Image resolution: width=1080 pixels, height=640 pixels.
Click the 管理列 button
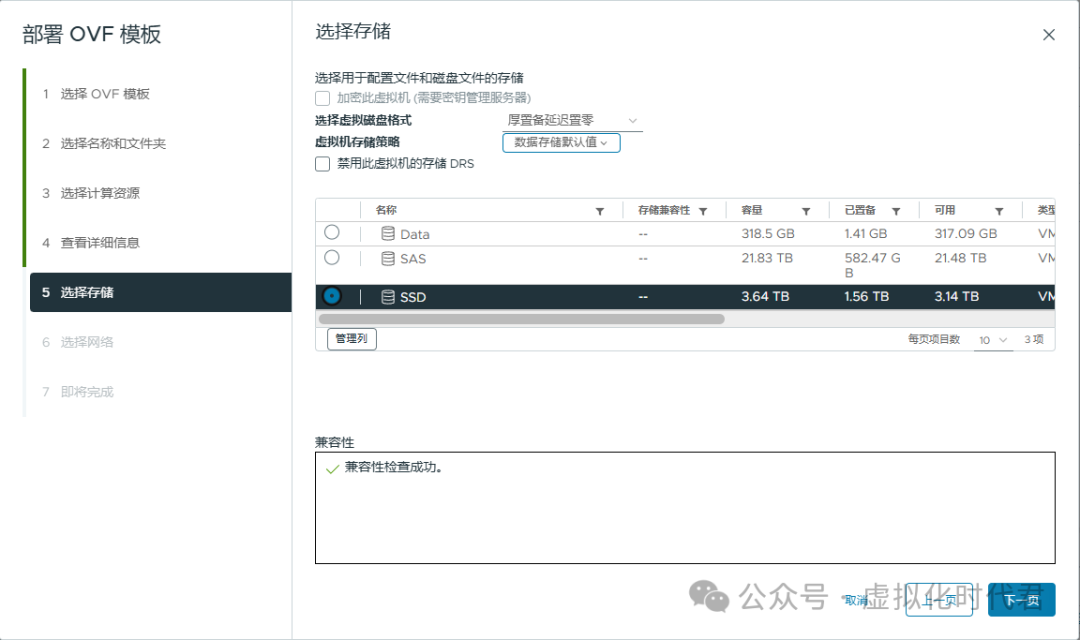[352, 339]
